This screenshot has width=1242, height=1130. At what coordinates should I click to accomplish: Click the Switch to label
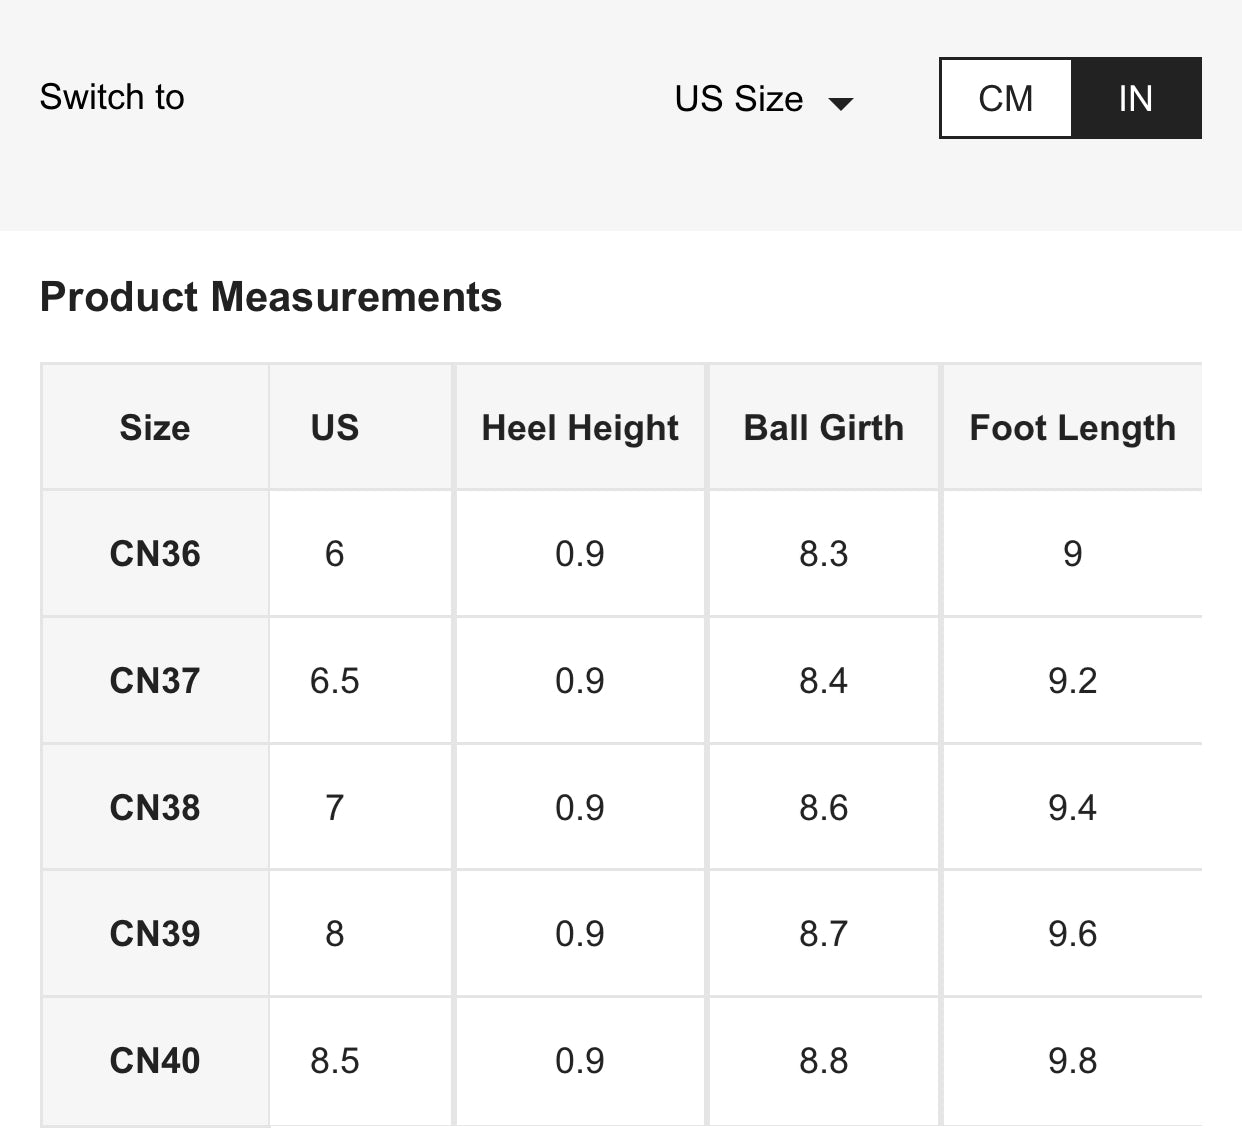[x=112, y=97]
